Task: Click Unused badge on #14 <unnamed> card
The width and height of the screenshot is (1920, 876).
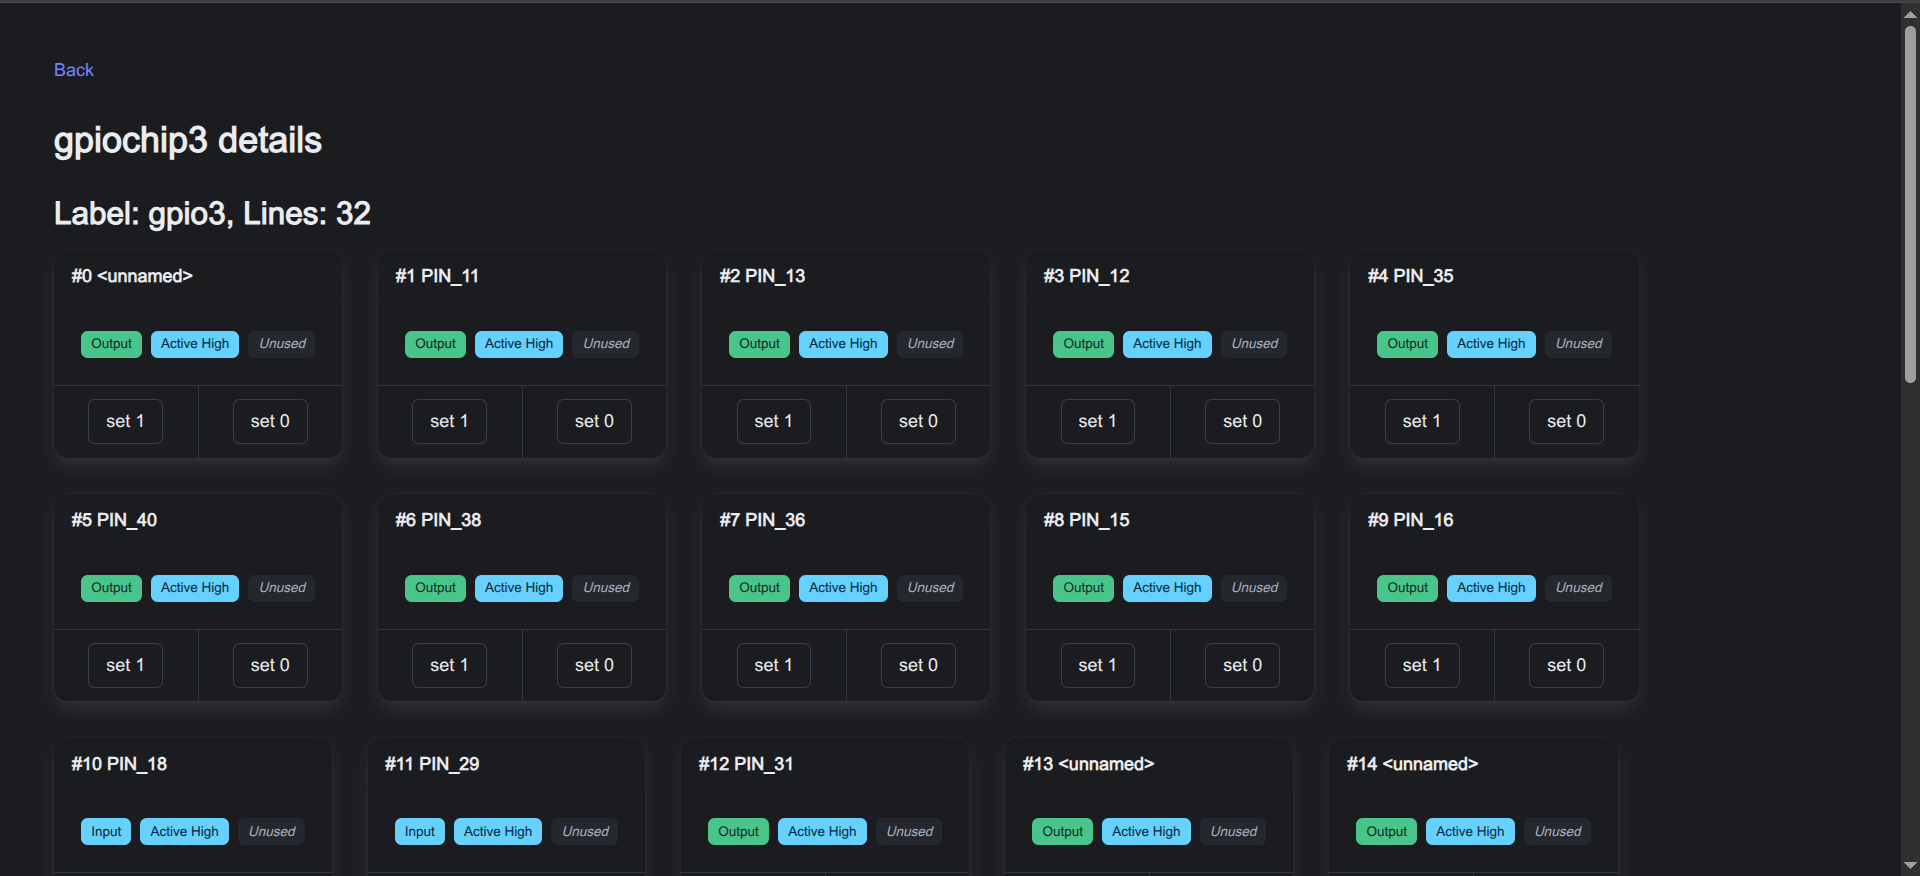Action: pyautogui.click(x=1557, y=832)
